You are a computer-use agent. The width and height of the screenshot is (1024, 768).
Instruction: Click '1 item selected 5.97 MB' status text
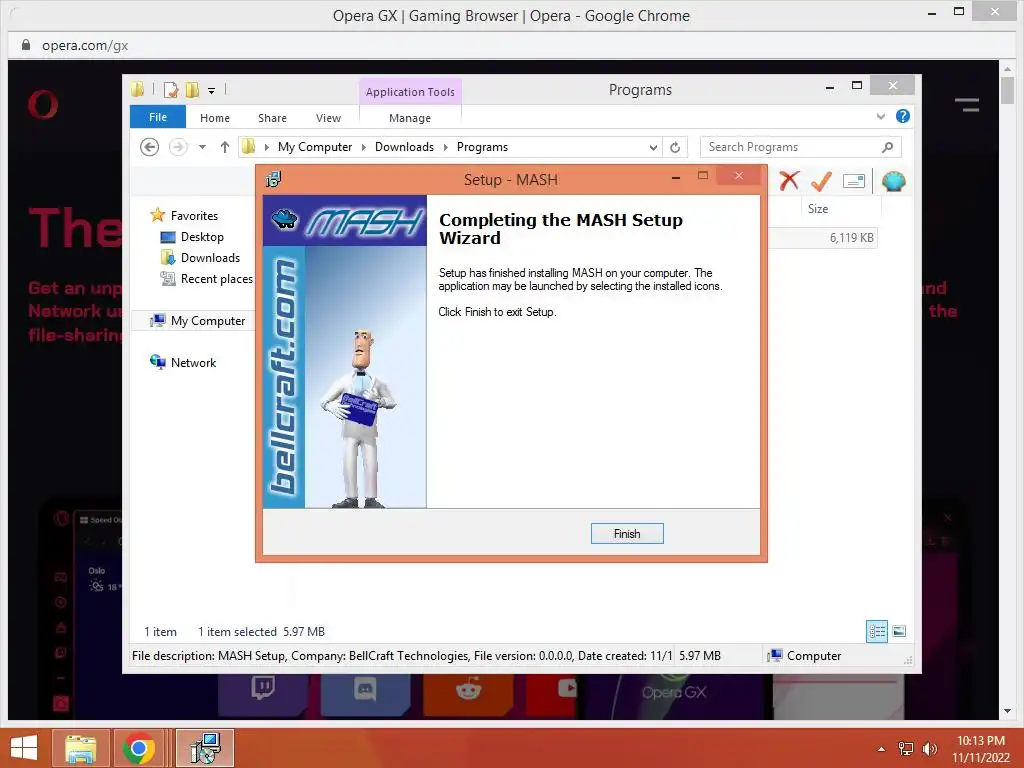tap(261, 632)
